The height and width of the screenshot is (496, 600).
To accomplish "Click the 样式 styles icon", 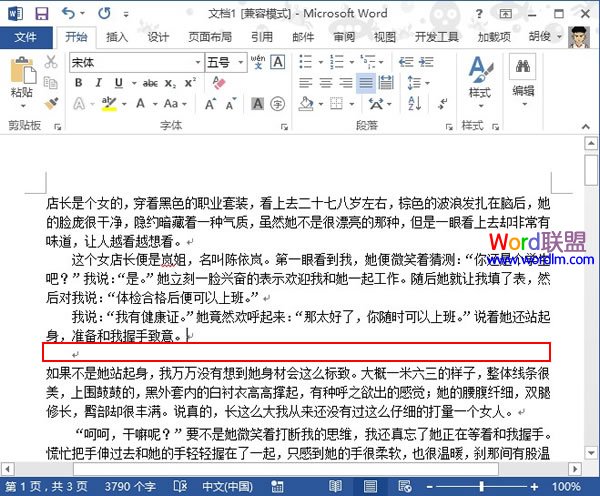I will click(x=479, y=70).
